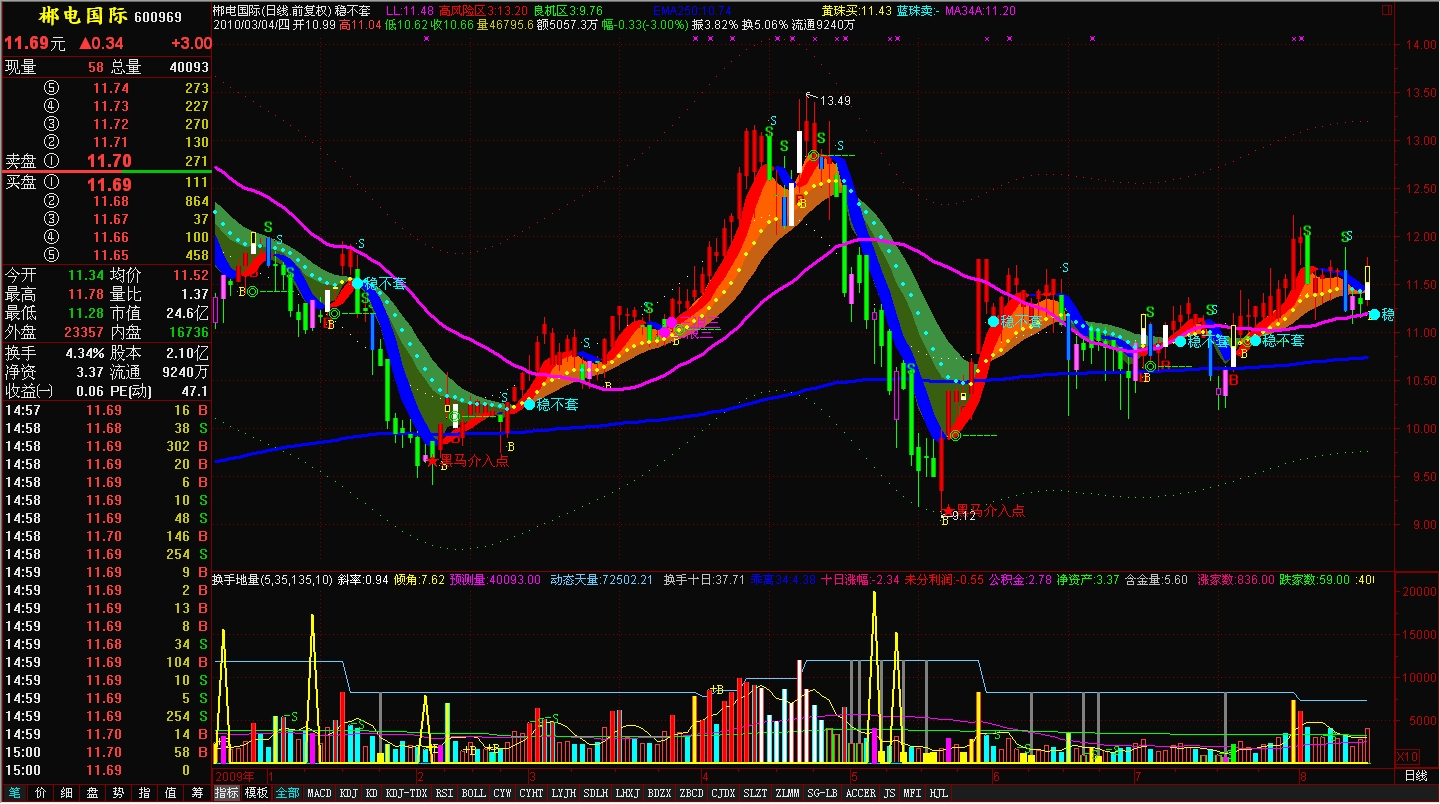This screenshot has width=1440, height=804.
Task: Select the SLZT indicator
Action: pos(755,793)
